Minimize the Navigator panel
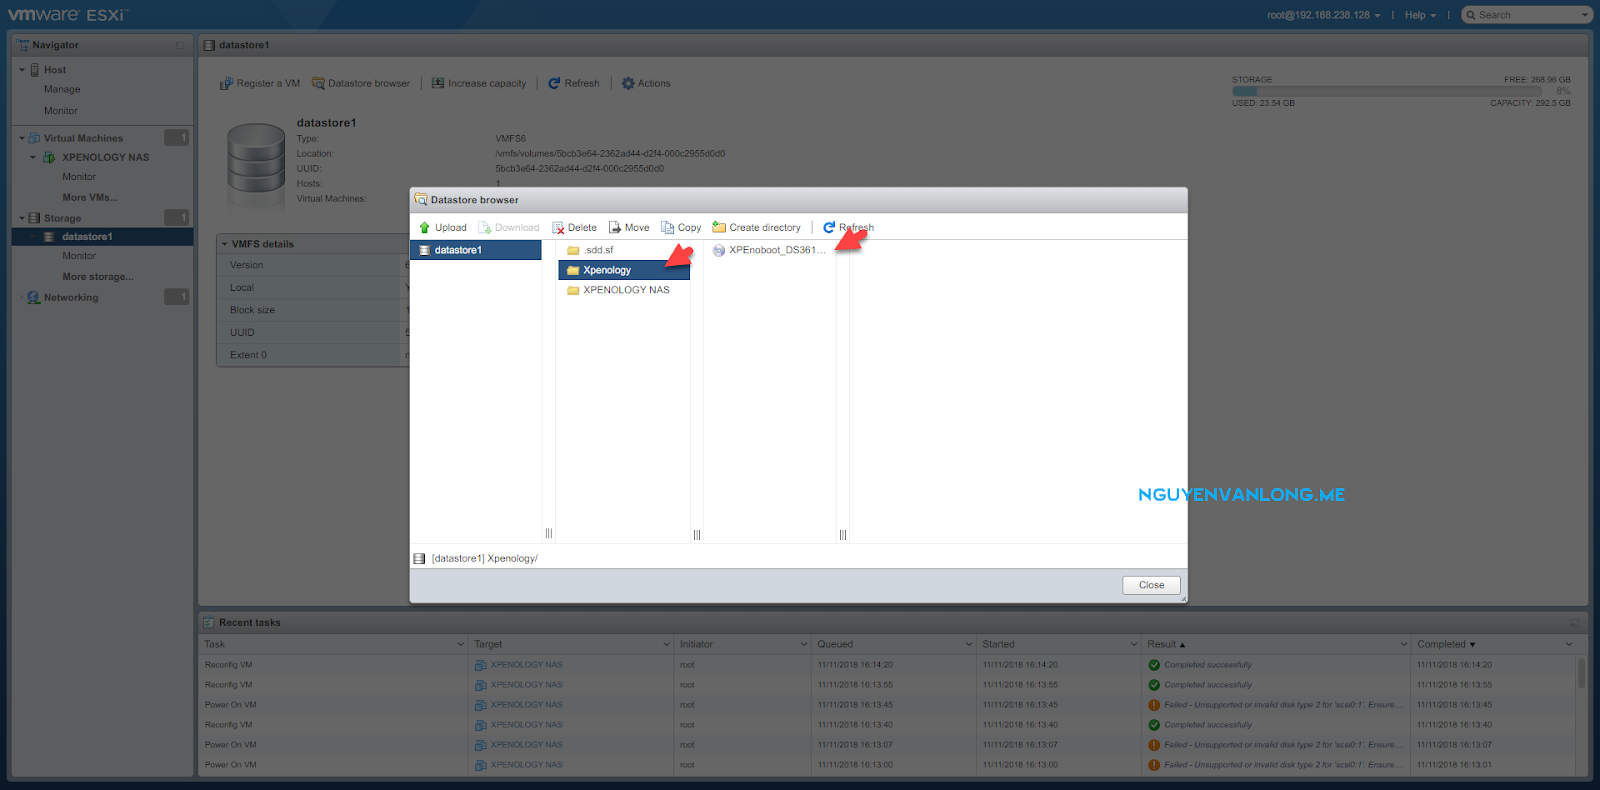The height and width of the screenshot is (790, 1600). coord(180,45)
